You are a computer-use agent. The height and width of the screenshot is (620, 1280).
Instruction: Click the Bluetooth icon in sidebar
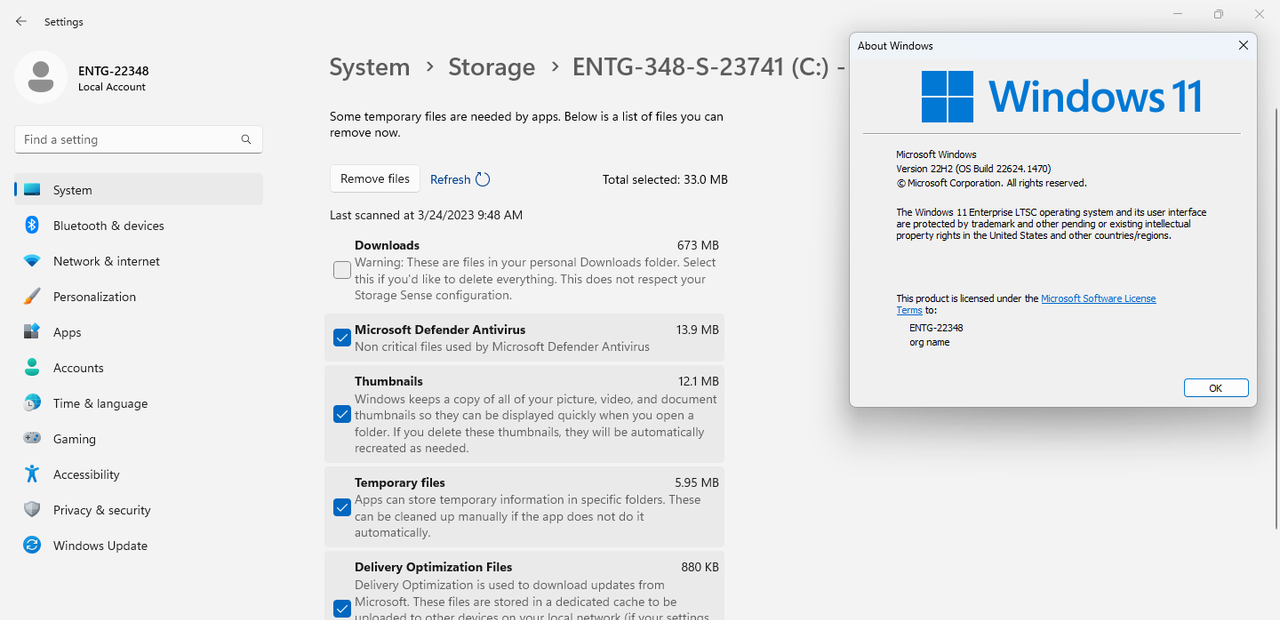(32, 225)
